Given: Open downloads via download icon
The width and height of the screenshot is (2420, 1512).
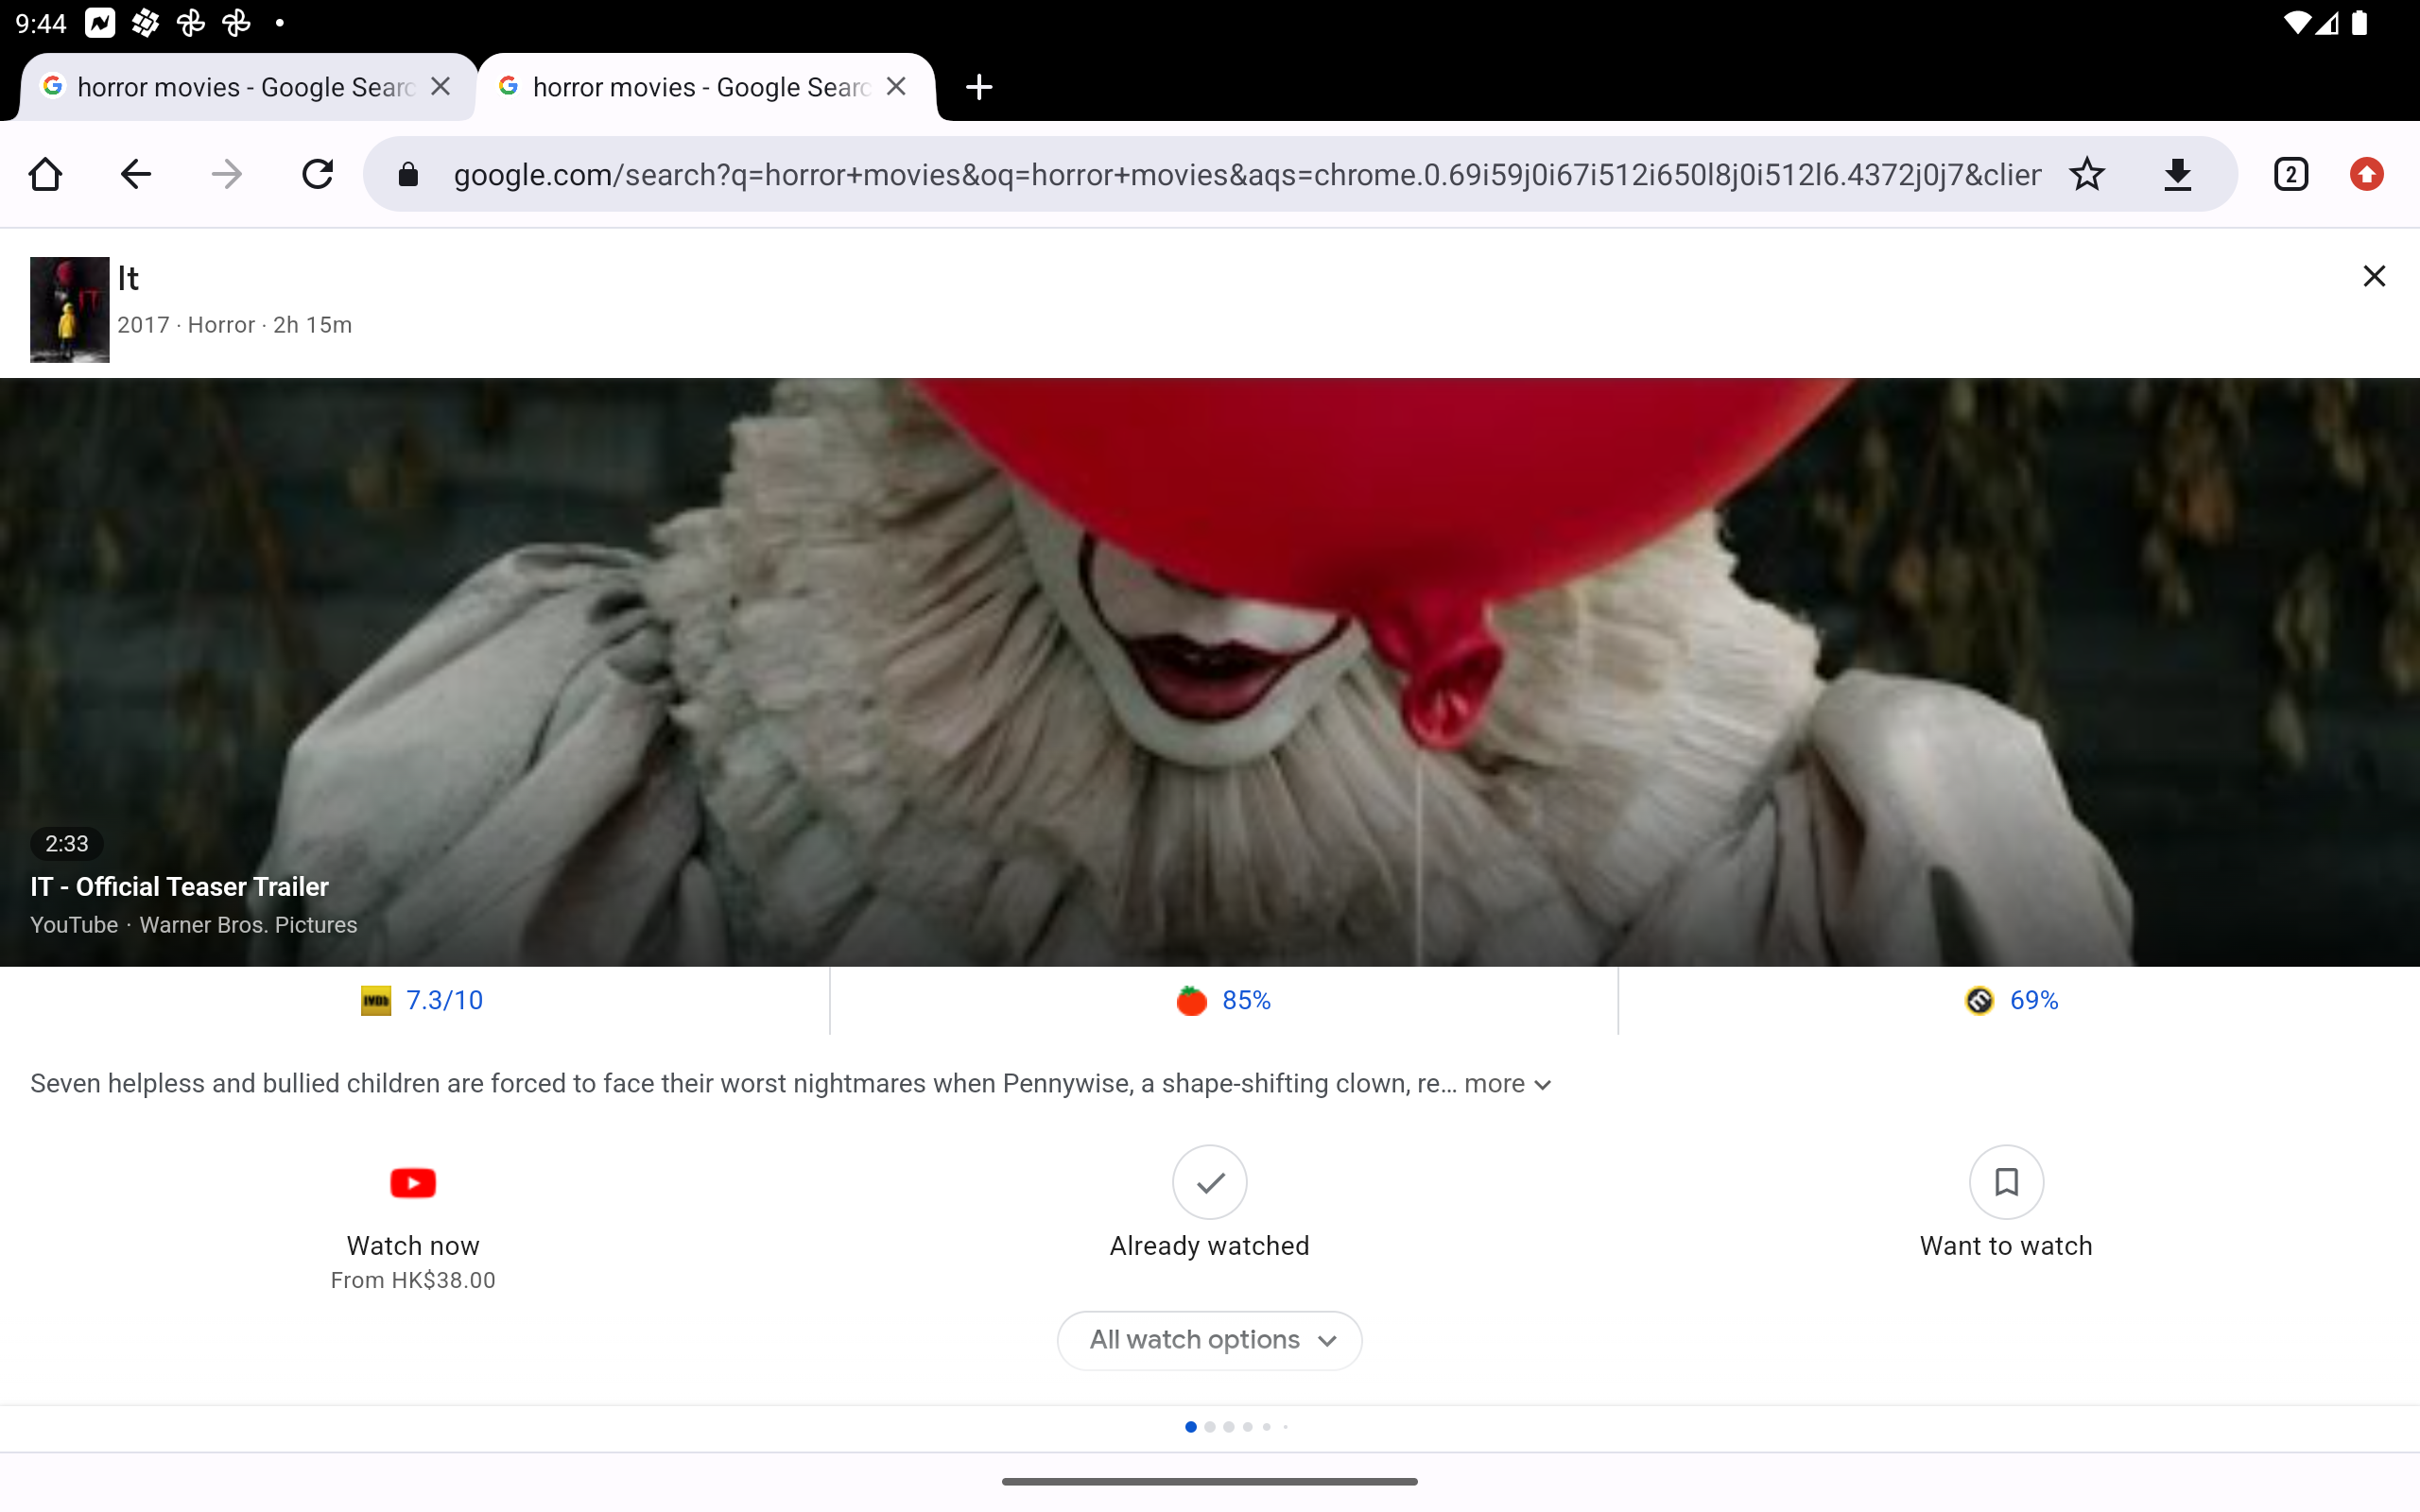Looking at the screenshot, I should tap(2178, 174).
